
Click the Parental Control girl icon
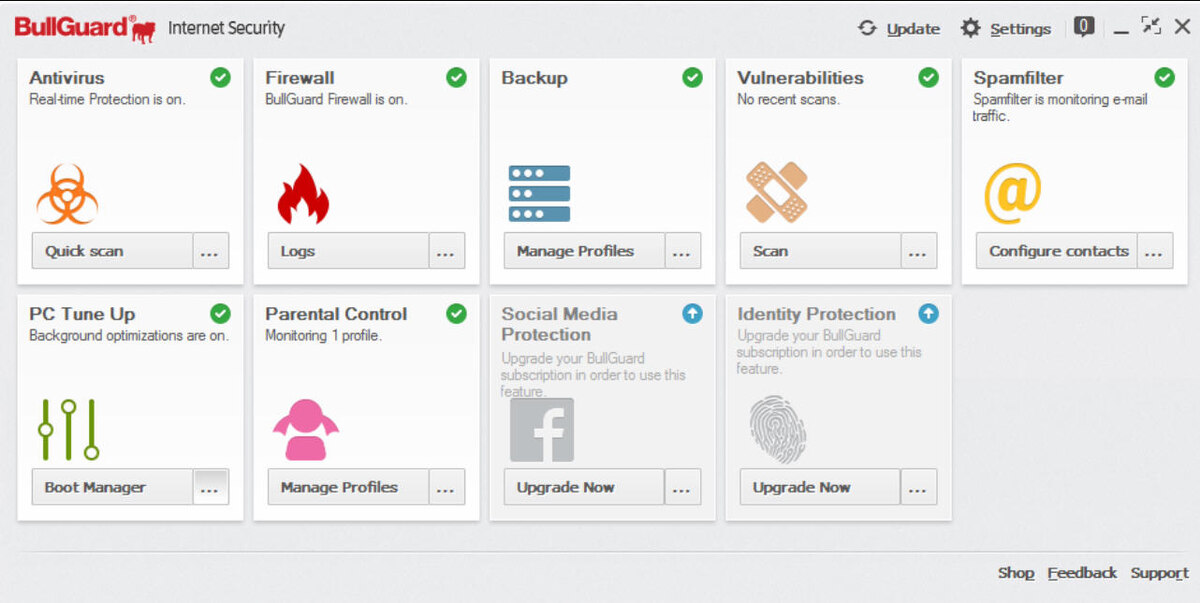click(305, 429)
